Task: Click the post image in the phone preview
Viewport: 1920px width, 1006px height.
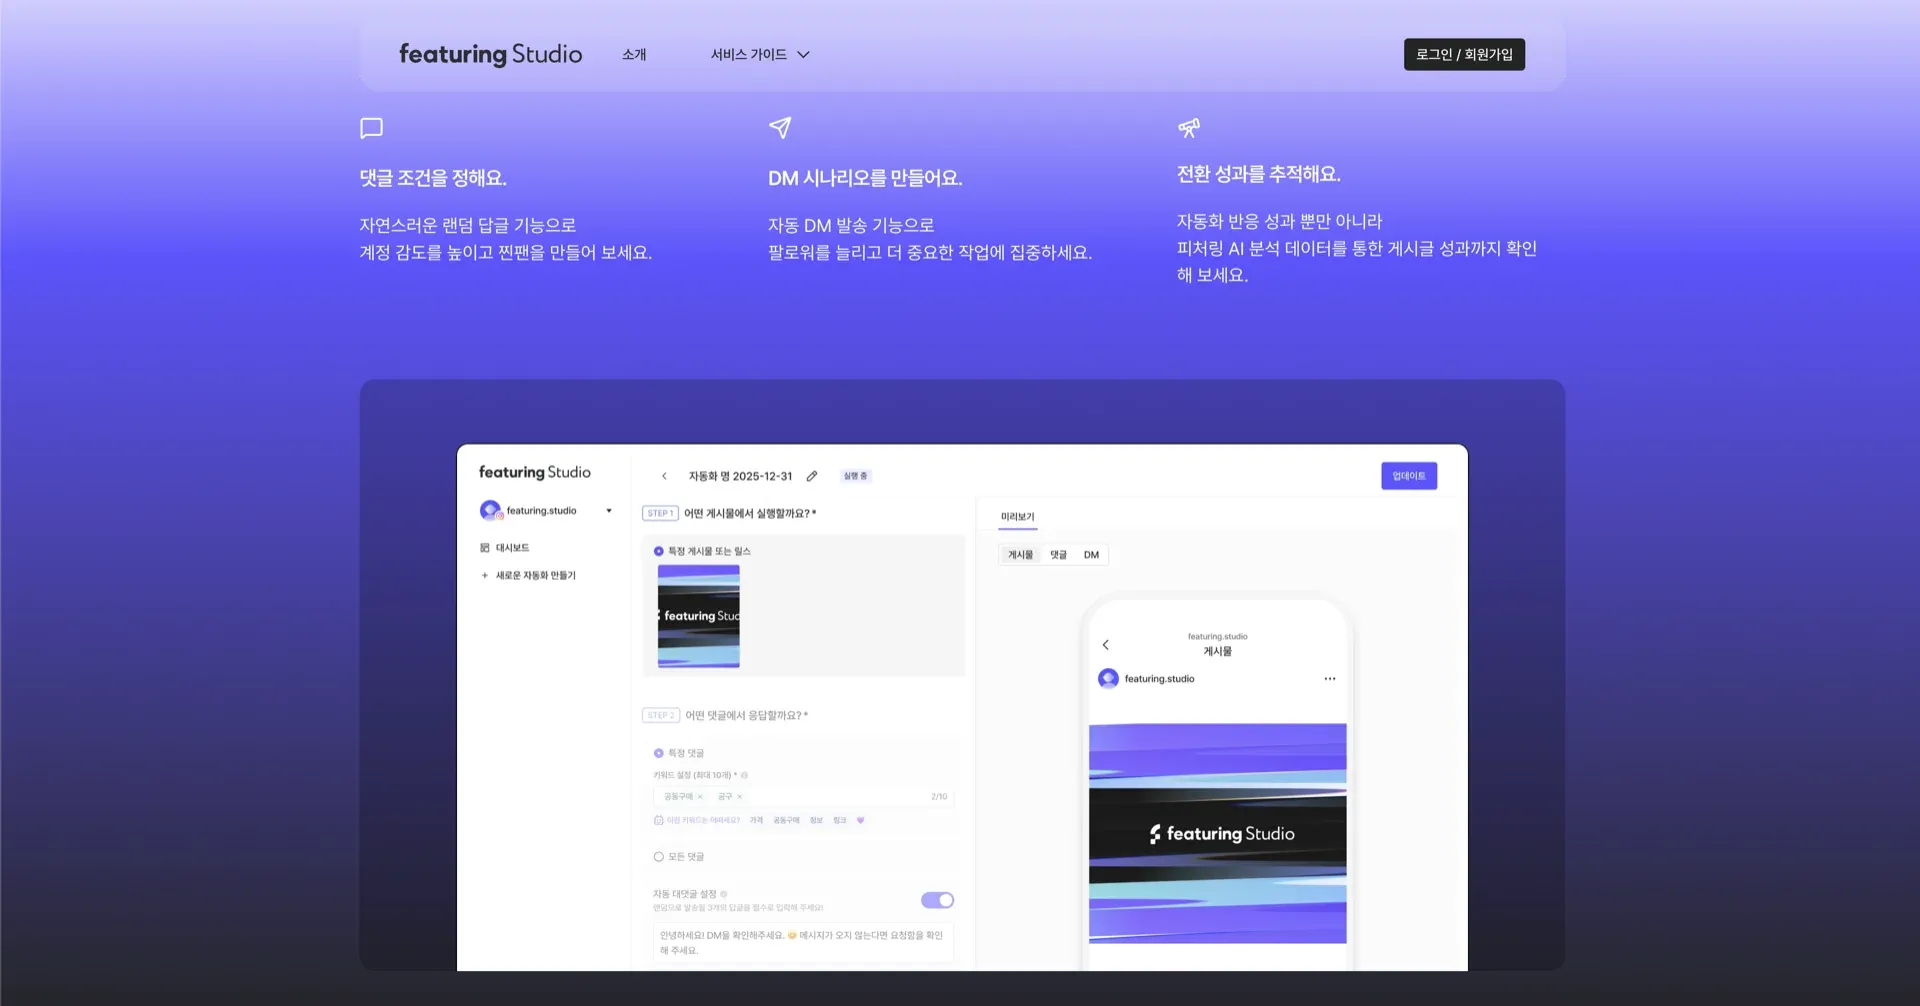Action: point(1217,833)
